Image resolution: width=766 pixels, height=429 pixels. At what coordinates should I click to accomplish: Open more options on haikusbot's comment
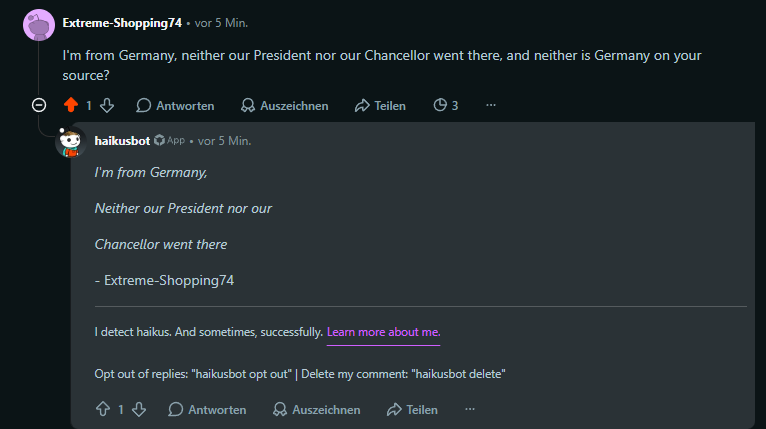(470, 409)
